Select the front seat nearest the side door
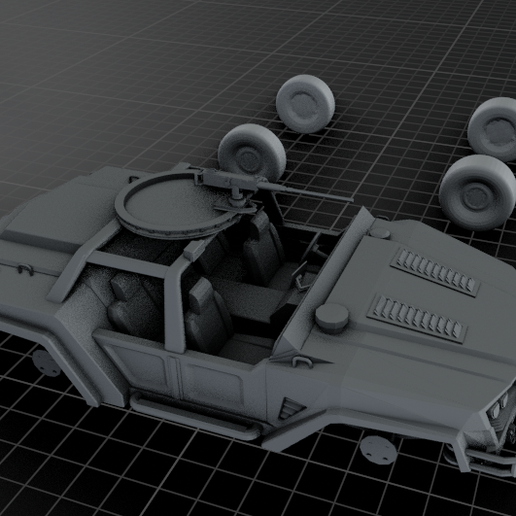The image size is (516, 516). 208,315
